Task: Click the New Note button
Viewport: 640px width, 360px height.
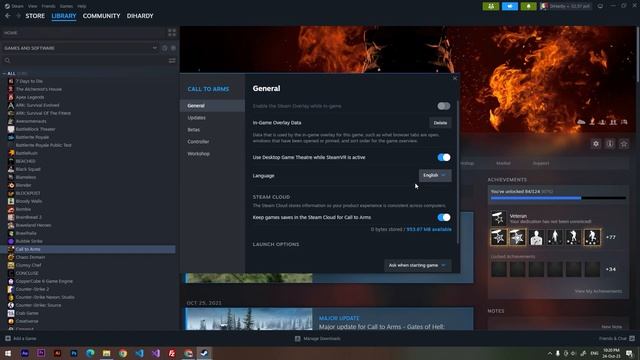Action: [x=611, y=327]
